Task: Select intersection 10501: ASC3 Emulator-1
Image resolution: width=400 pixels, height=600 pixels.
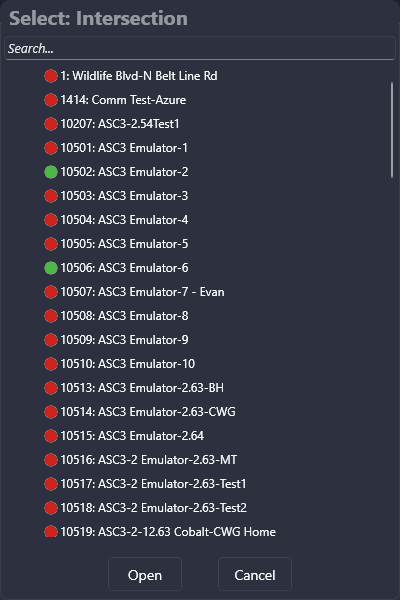Action: tap(124, 148)
